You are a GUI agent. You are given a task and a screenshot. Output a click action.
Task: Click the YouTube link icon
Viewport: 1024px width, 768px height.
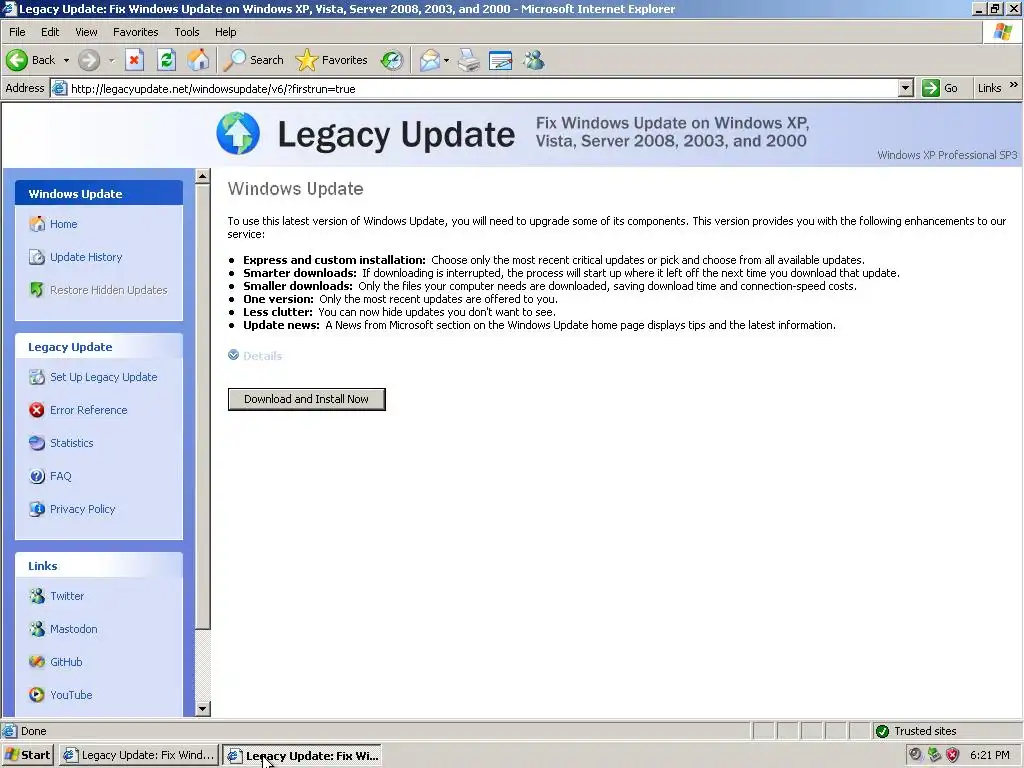coord(37,695)
